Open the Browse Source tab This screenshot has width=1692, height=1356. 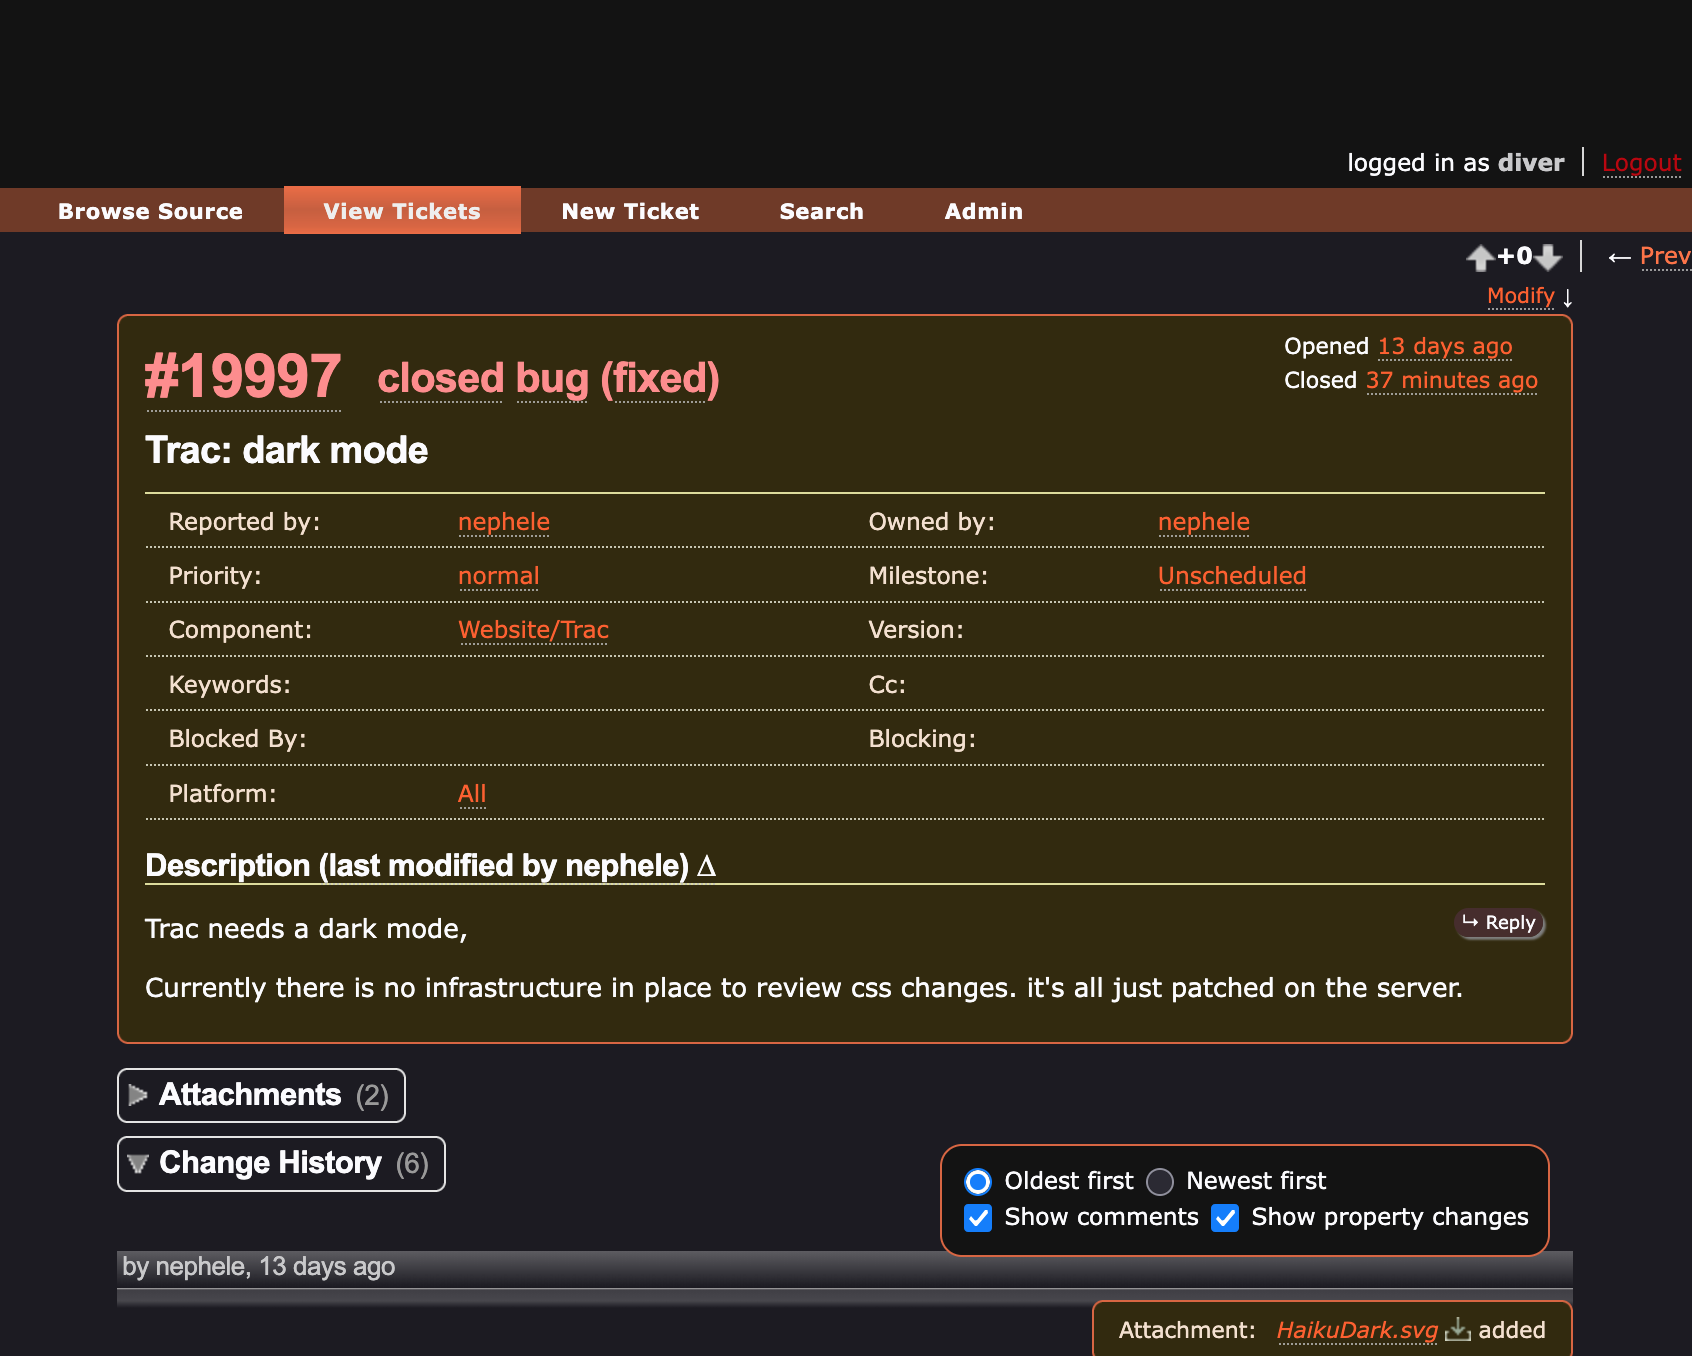point(150,211)
